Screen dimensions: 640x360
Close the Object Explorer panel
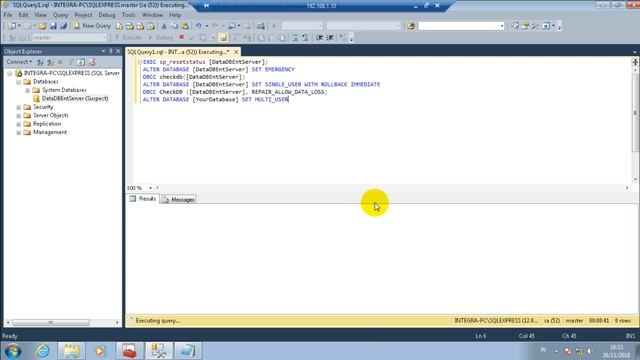(118, 51)
